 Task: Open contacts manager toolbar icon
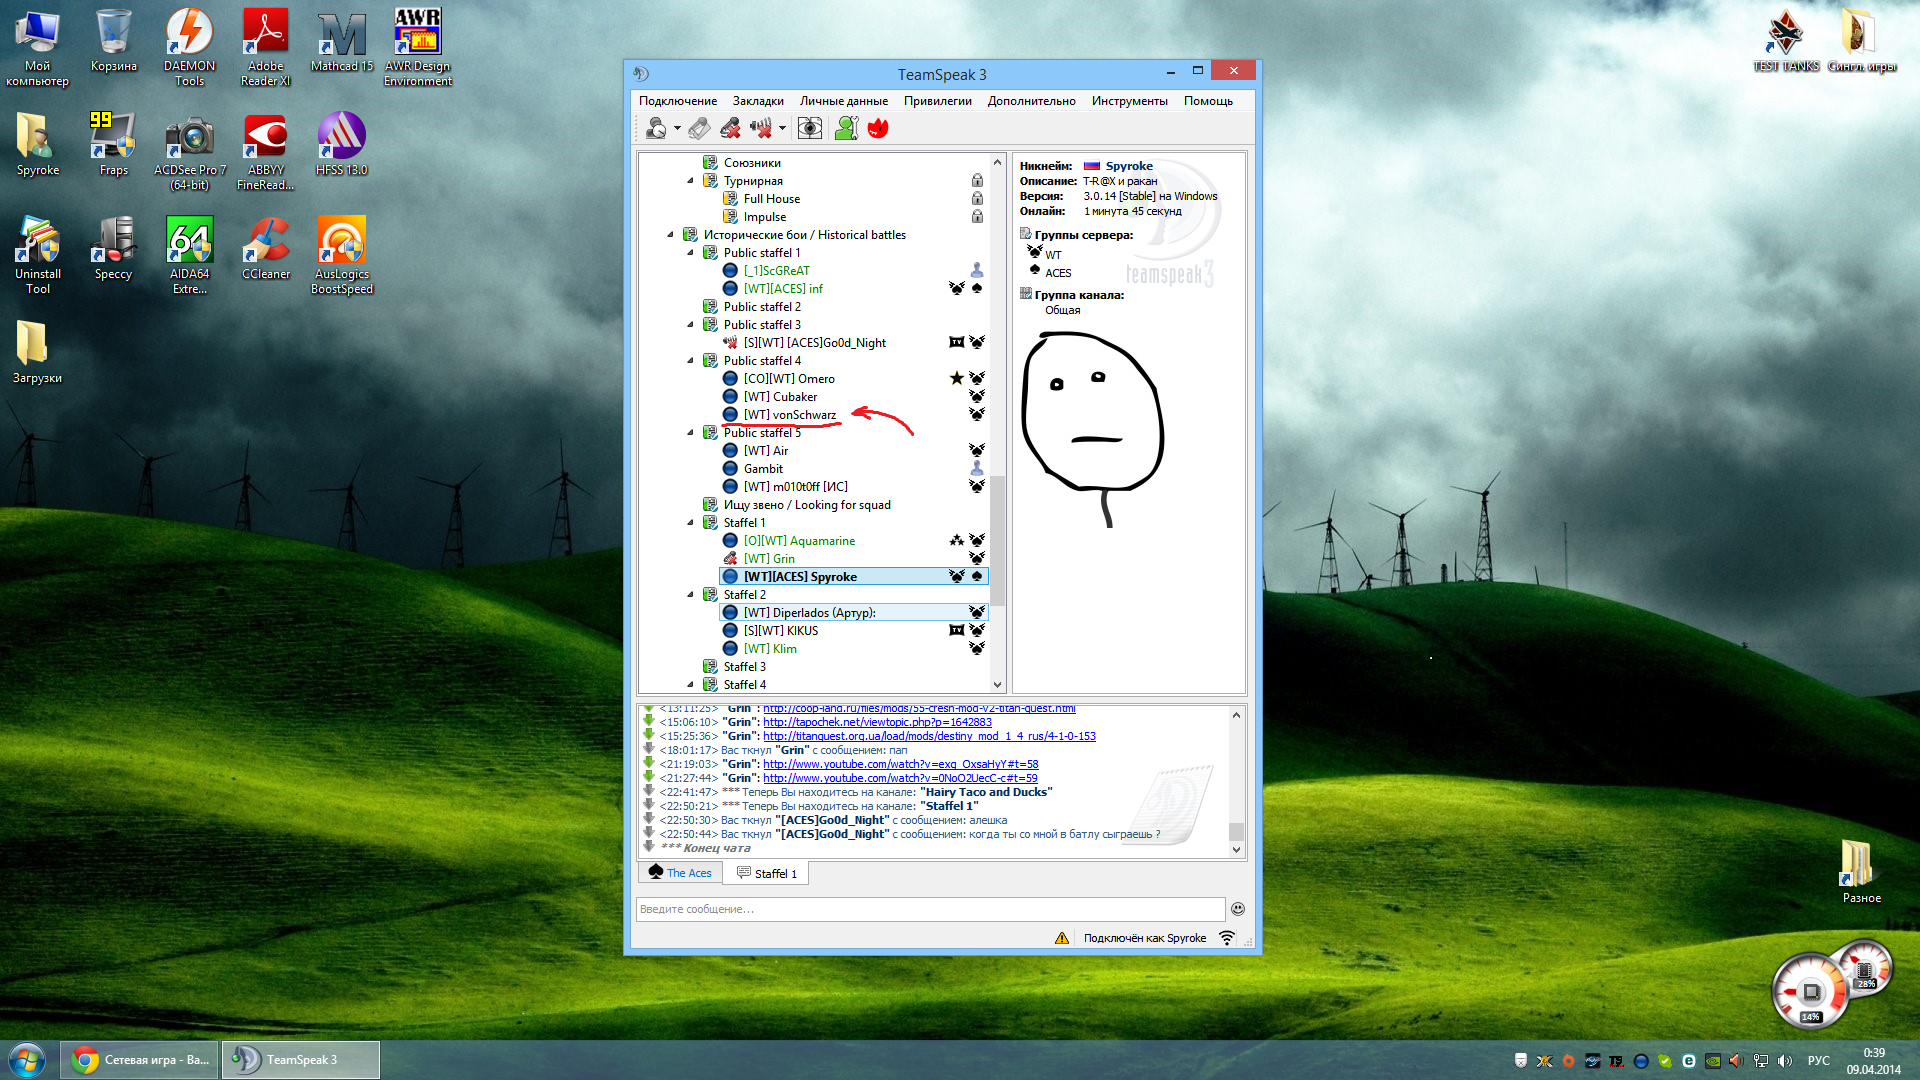coord(847,128)
